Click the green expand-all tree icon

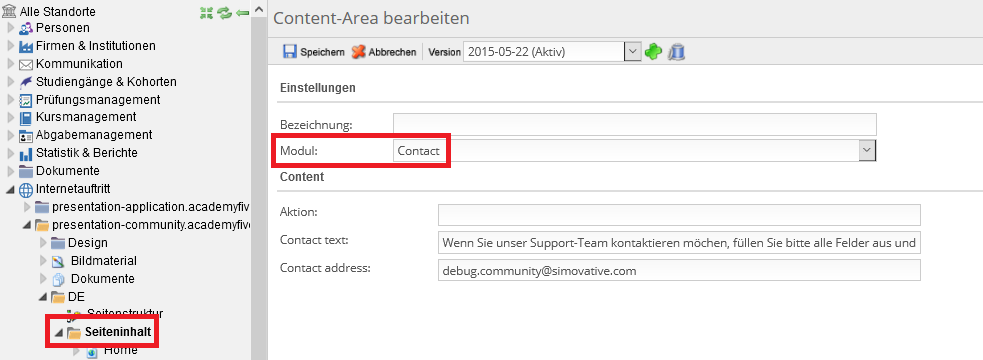[206, 13]
